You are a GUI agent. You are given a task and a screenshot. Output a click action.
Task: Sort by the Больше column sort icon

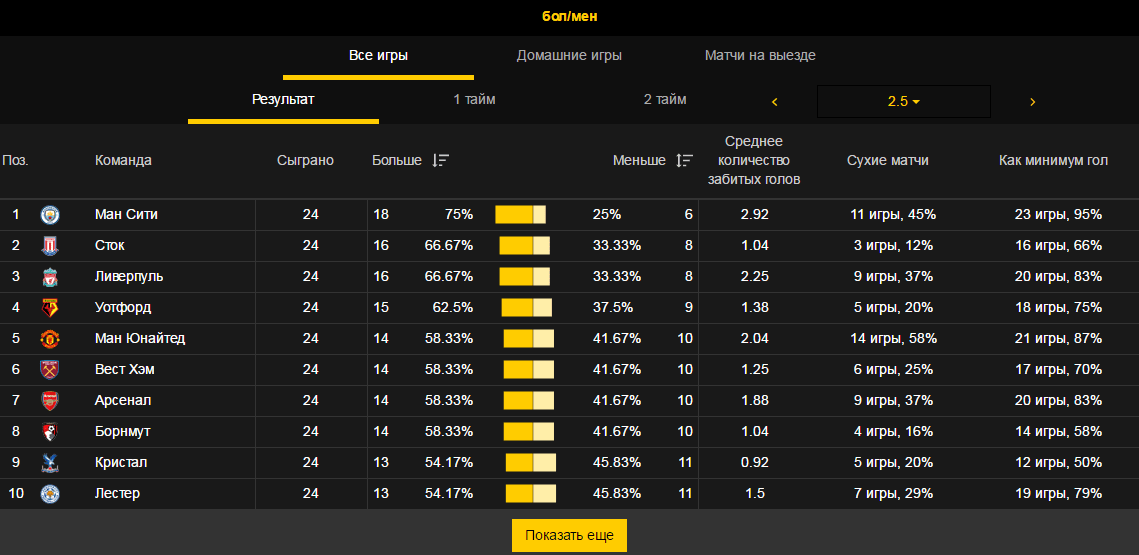coord(440,161)
